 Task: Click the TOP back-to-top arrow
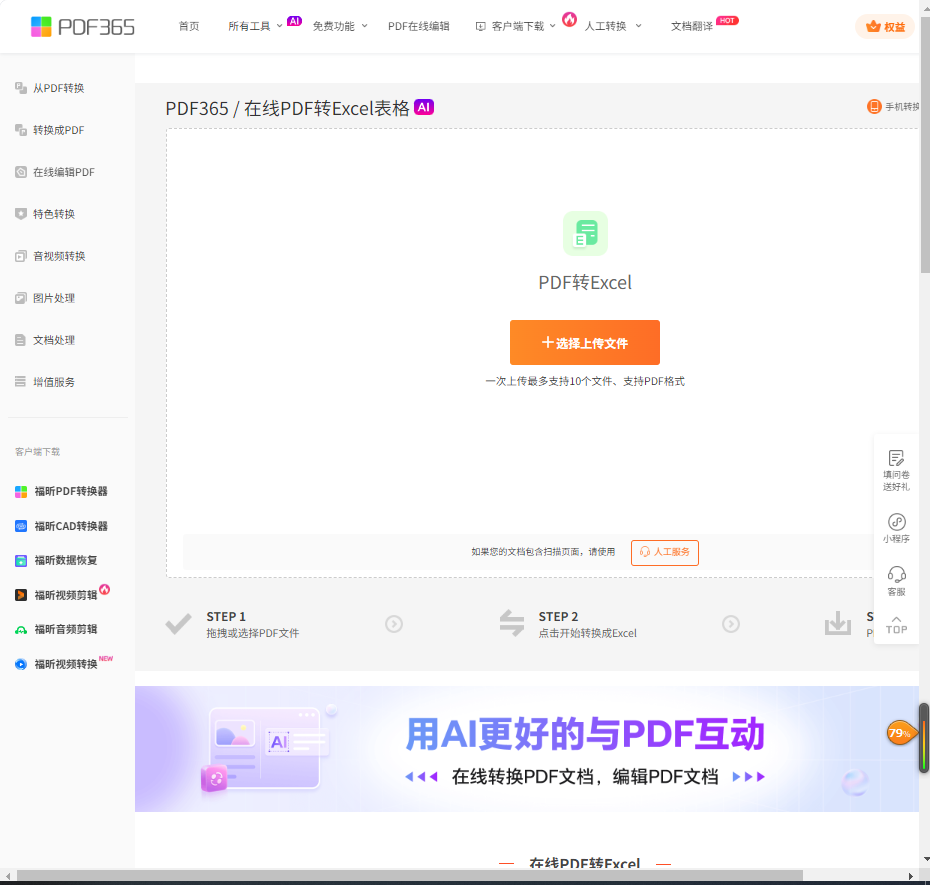coord(896,625)
